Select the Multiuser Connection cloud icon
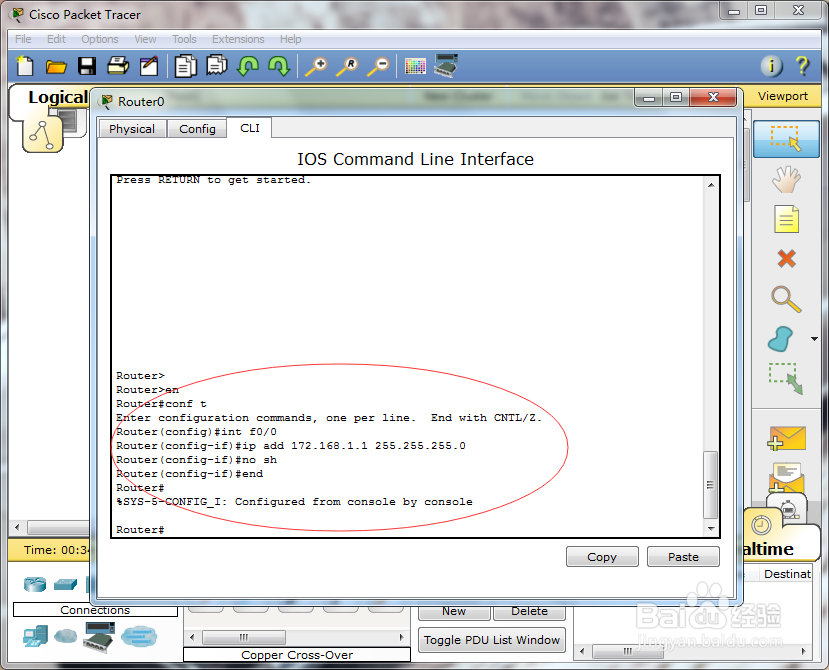This screenshot has width=829, height=670. tap(139, 637)
